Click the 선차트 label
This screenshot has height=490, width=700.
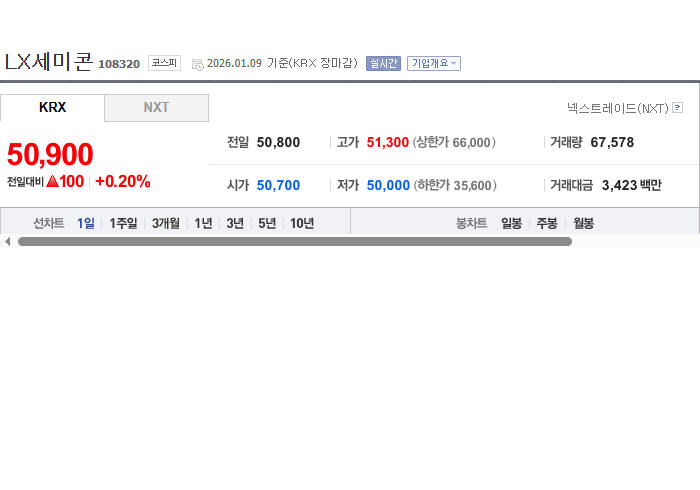coord(49,223)
